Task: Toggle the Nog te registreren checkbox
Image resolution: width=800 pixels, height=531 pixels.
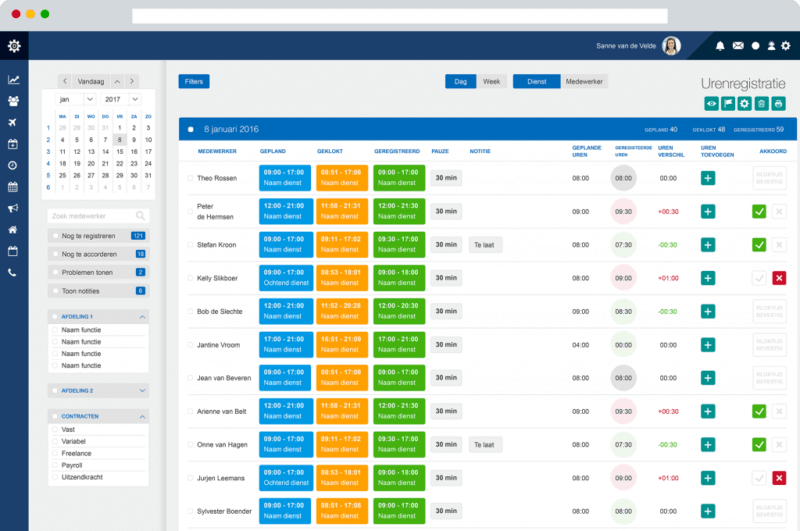Action: [55, 236]
